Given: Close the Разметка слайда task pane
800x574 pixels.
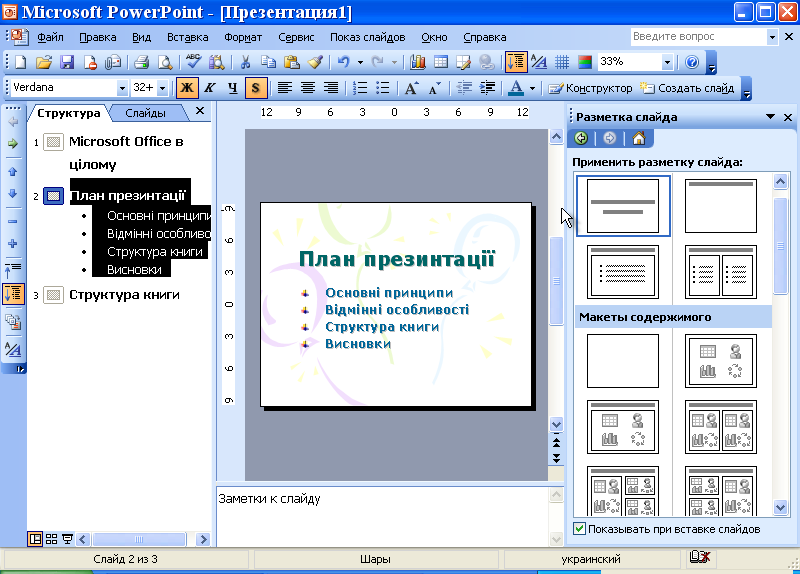Looking at the screenshot, I should click(x=788, y=117).
